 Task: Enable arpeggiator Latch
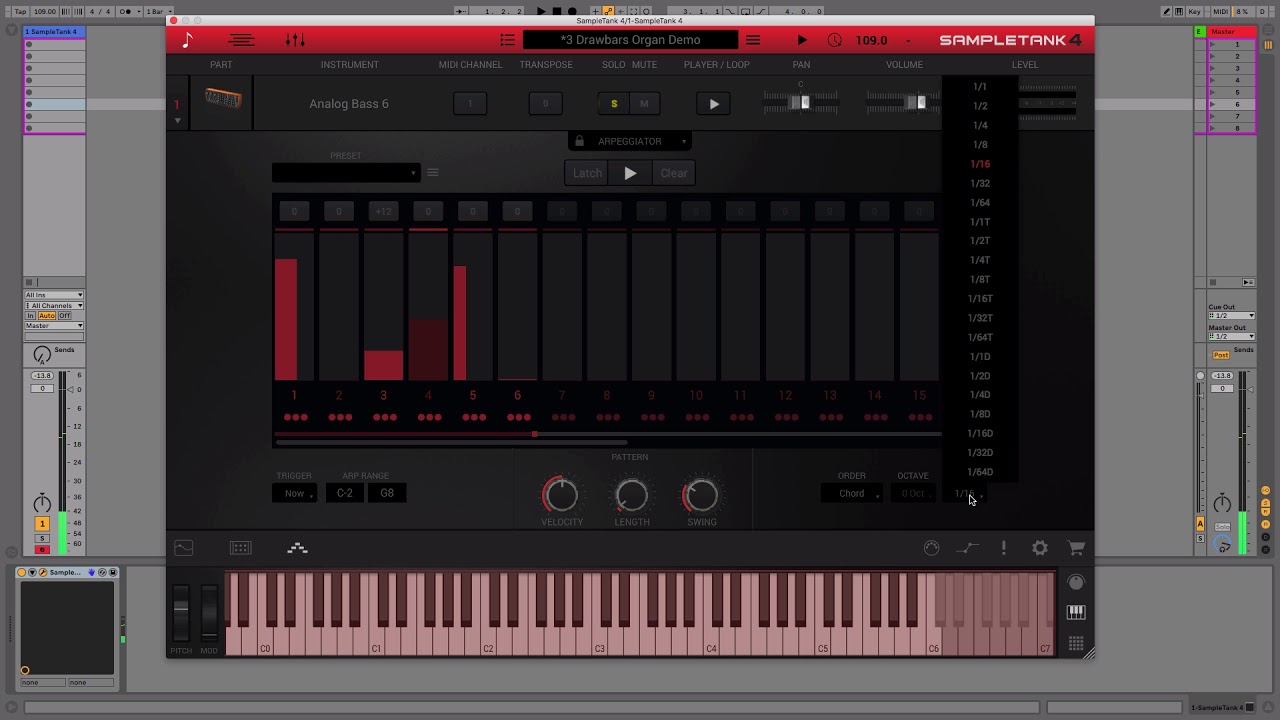coord(587,173)
